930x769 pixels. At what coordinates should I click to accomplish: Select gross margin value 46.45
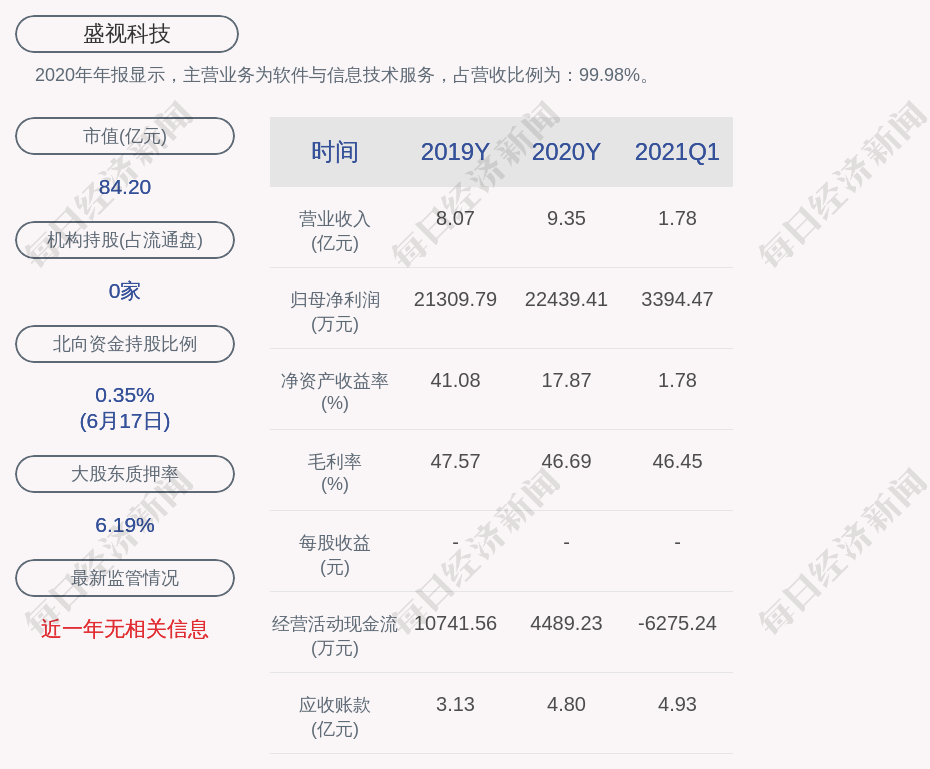click(677, 461)
